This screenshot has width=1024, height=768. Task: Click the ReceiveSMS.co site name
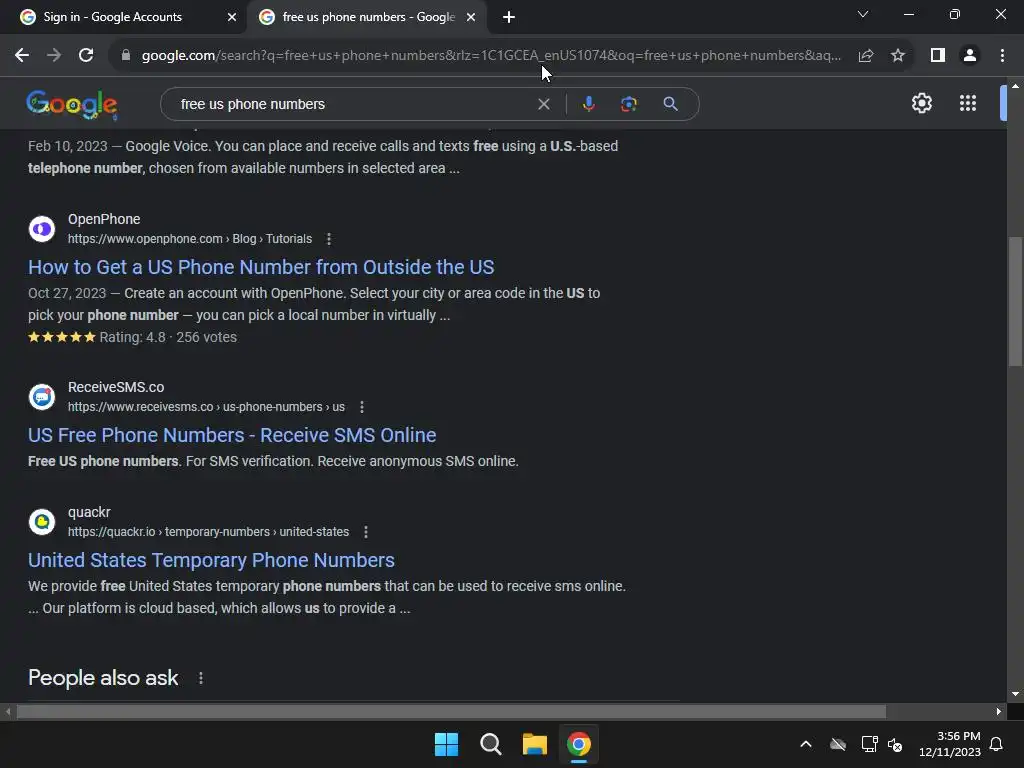pos(116,387)
